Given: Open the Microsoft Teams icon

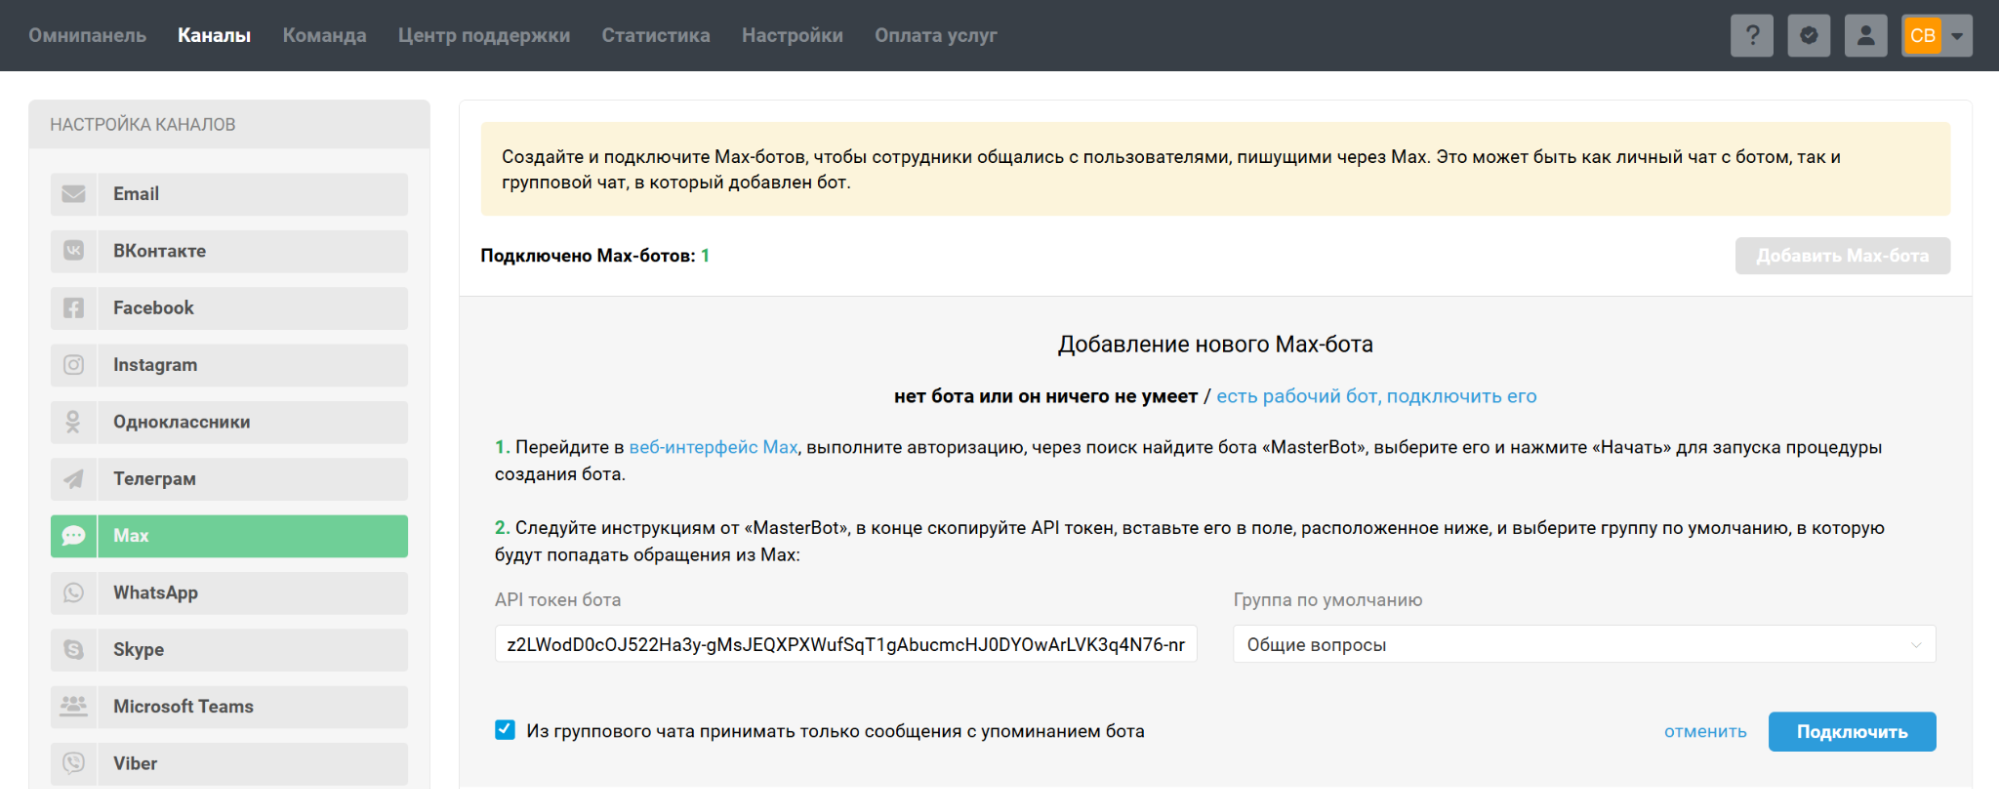Looking at the screenshot, I should 74,706.
